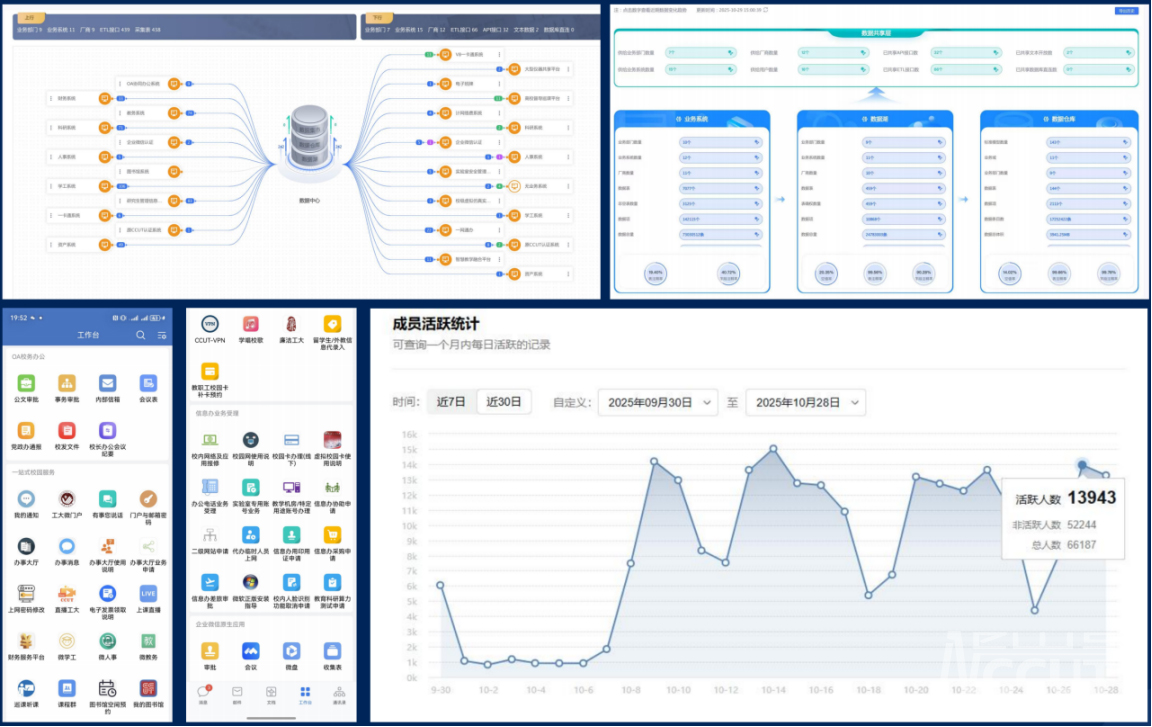The width and height of the screenshot is (1152, 727).
Task: Open the 公文审批 app icon
Action: click(x=26, y=384)
